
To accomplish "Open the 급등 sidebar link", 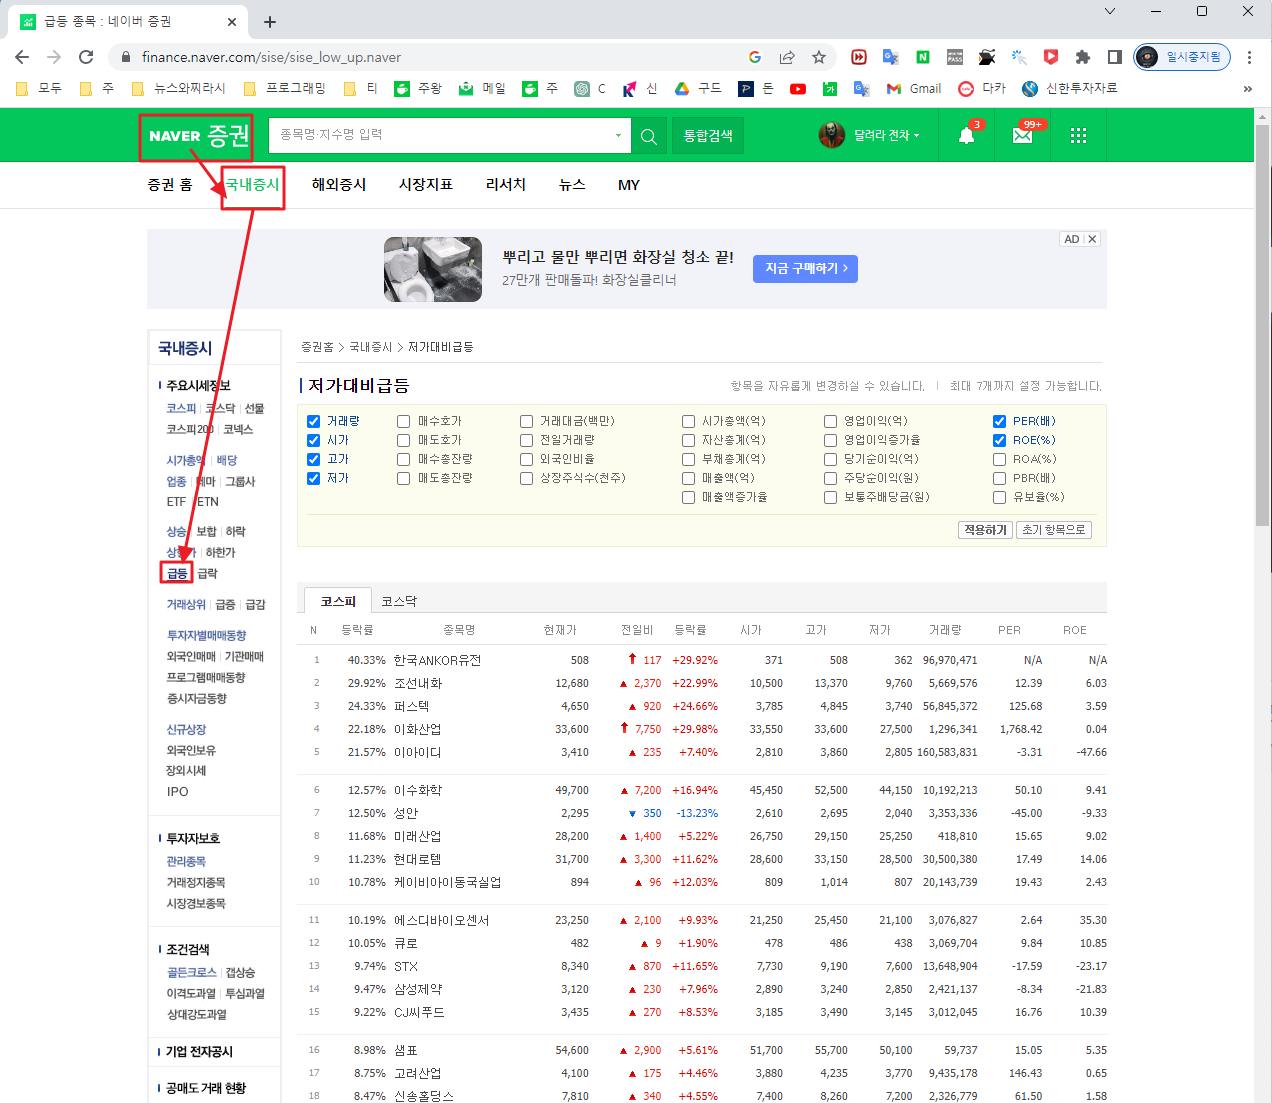I will [177, 573].
